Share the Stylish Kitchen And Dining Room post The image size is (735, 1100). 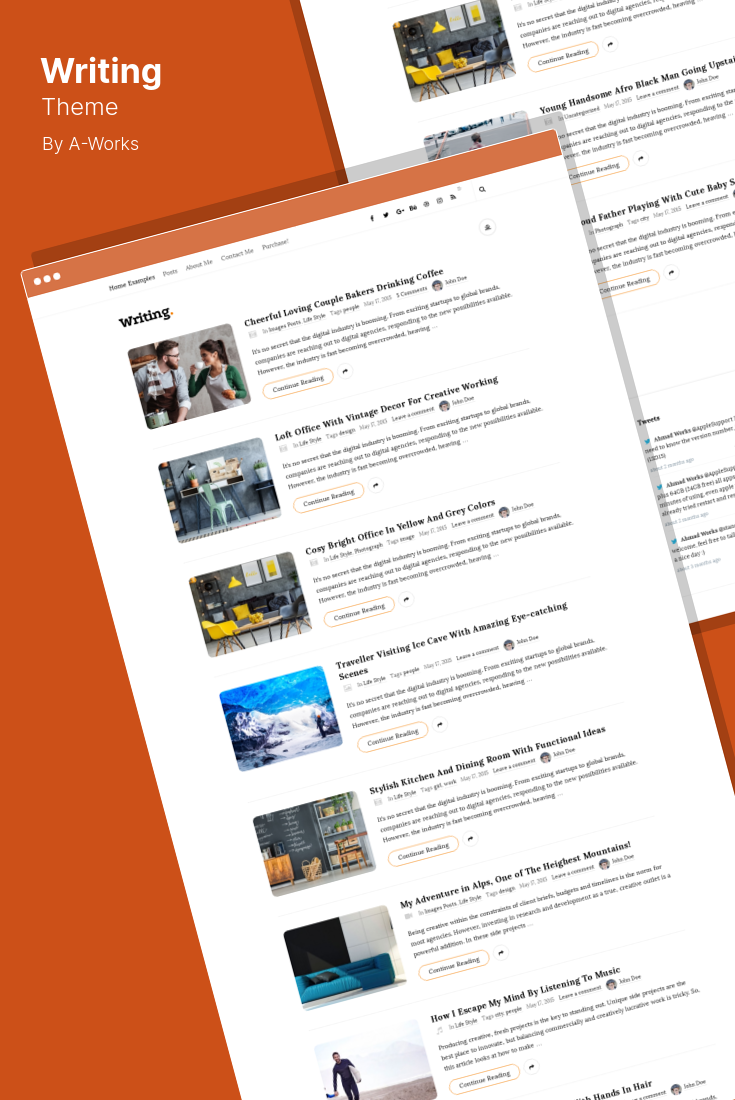[471, 838]
